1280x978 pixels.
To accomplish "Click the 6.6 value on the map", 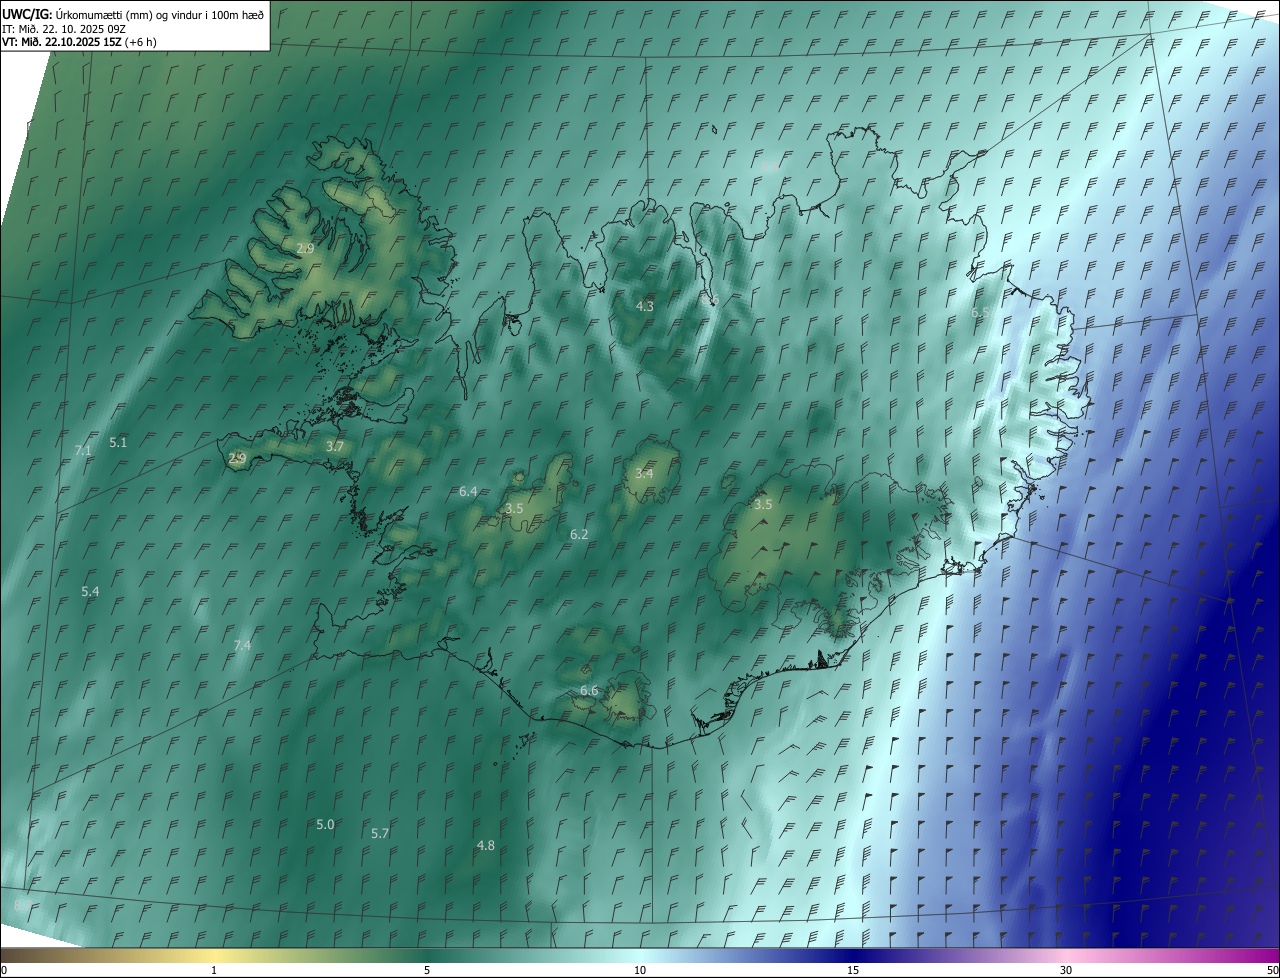I will point(589,691).
